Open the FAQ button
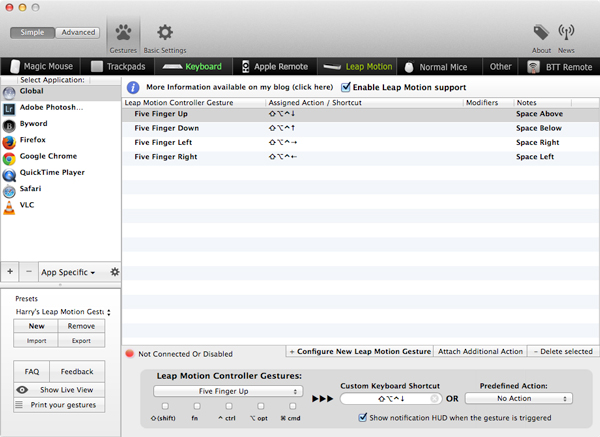This screenshot has width=600, height=437. point(32,372)
